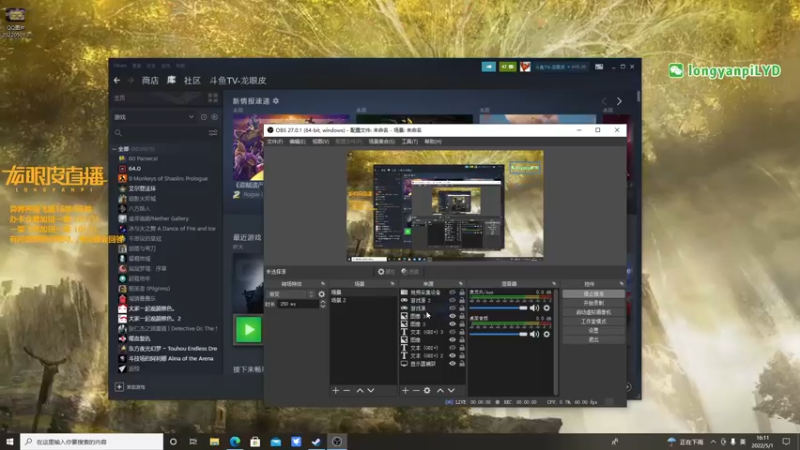Click the 停止推流 button in OBS controls
Image resolution: width=800 pixels, height=450 pixels.
pyautogui.click(x=593, y=294)
